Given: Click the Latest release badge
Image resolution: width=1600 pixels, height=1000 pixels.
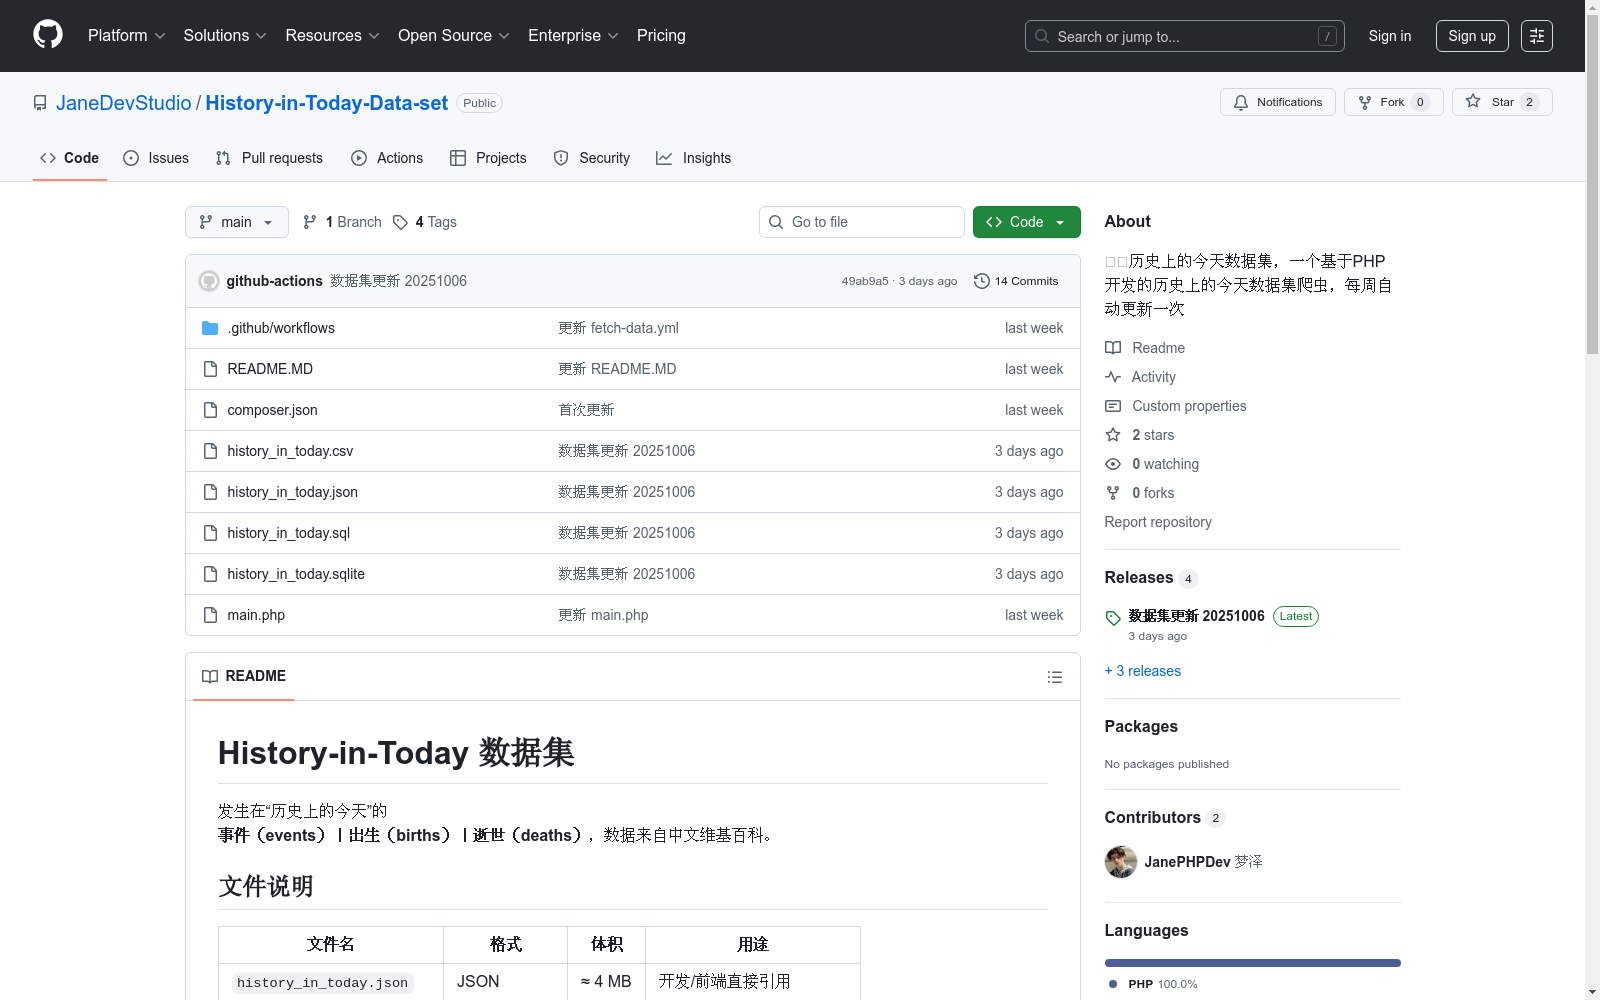Looking at the screenshot, I should tap(1296, 616).
